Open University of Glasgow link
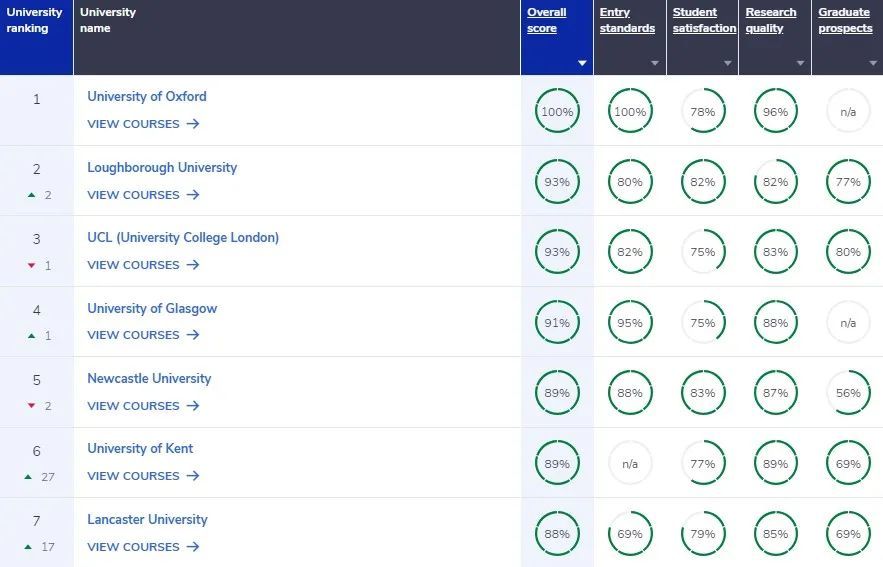 click(x=152, y=309)
